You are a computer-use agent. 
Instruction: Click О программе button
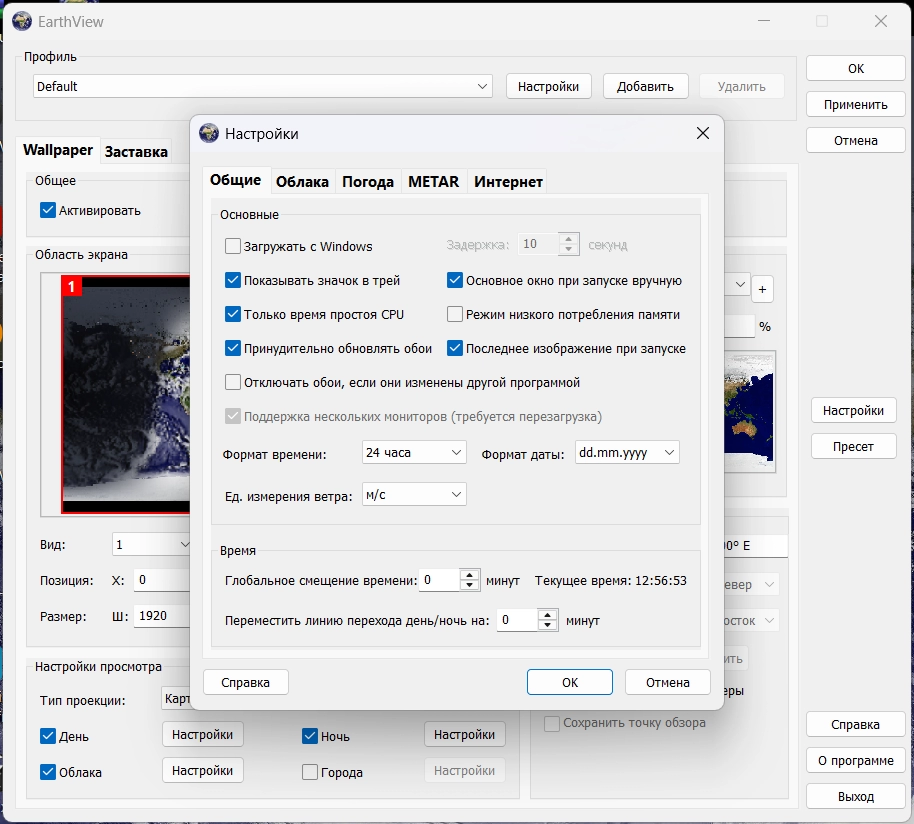856,760
